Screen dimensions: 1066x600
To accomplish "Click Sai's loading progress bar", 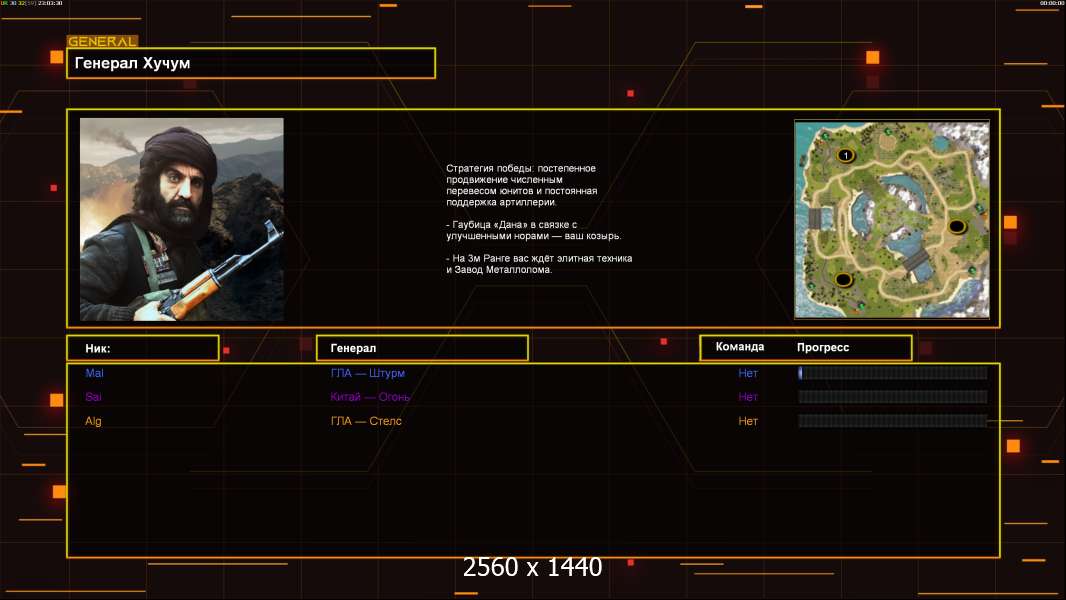I will (892, 397).
